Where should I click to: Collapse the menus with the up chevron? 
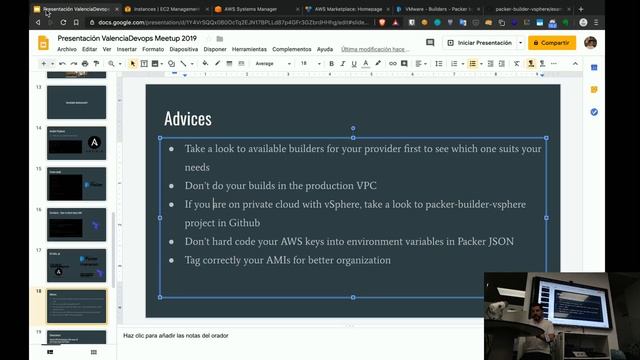click(575, 64)
